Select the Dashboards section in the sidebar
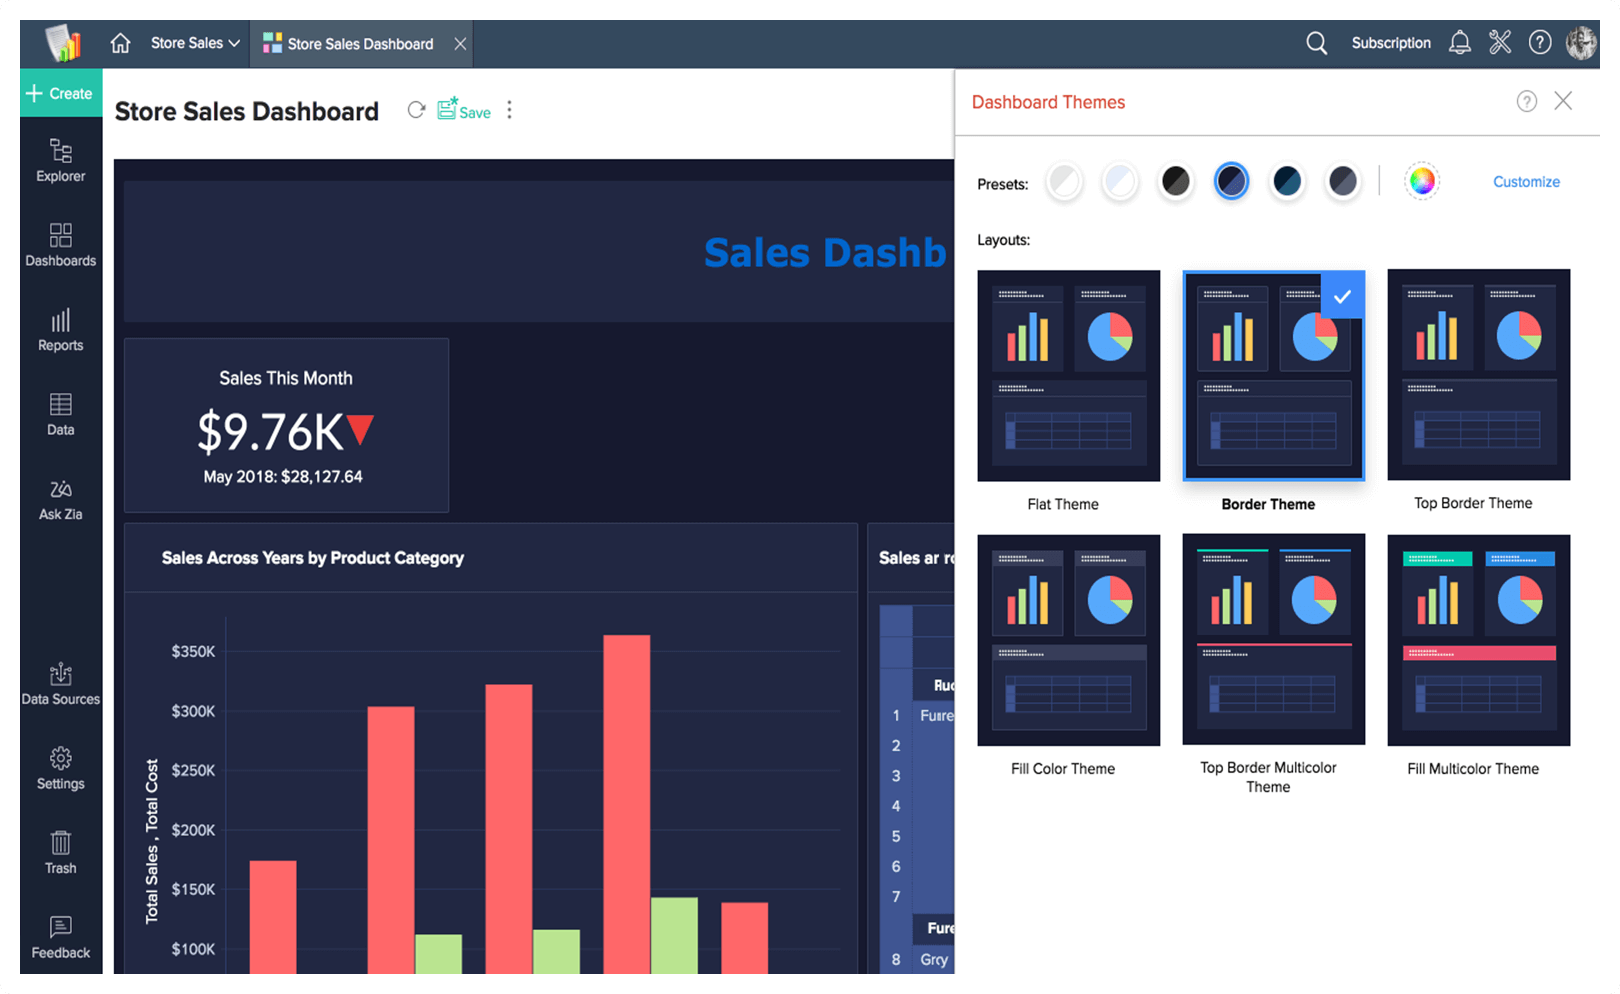 click(x=60, y=245)
